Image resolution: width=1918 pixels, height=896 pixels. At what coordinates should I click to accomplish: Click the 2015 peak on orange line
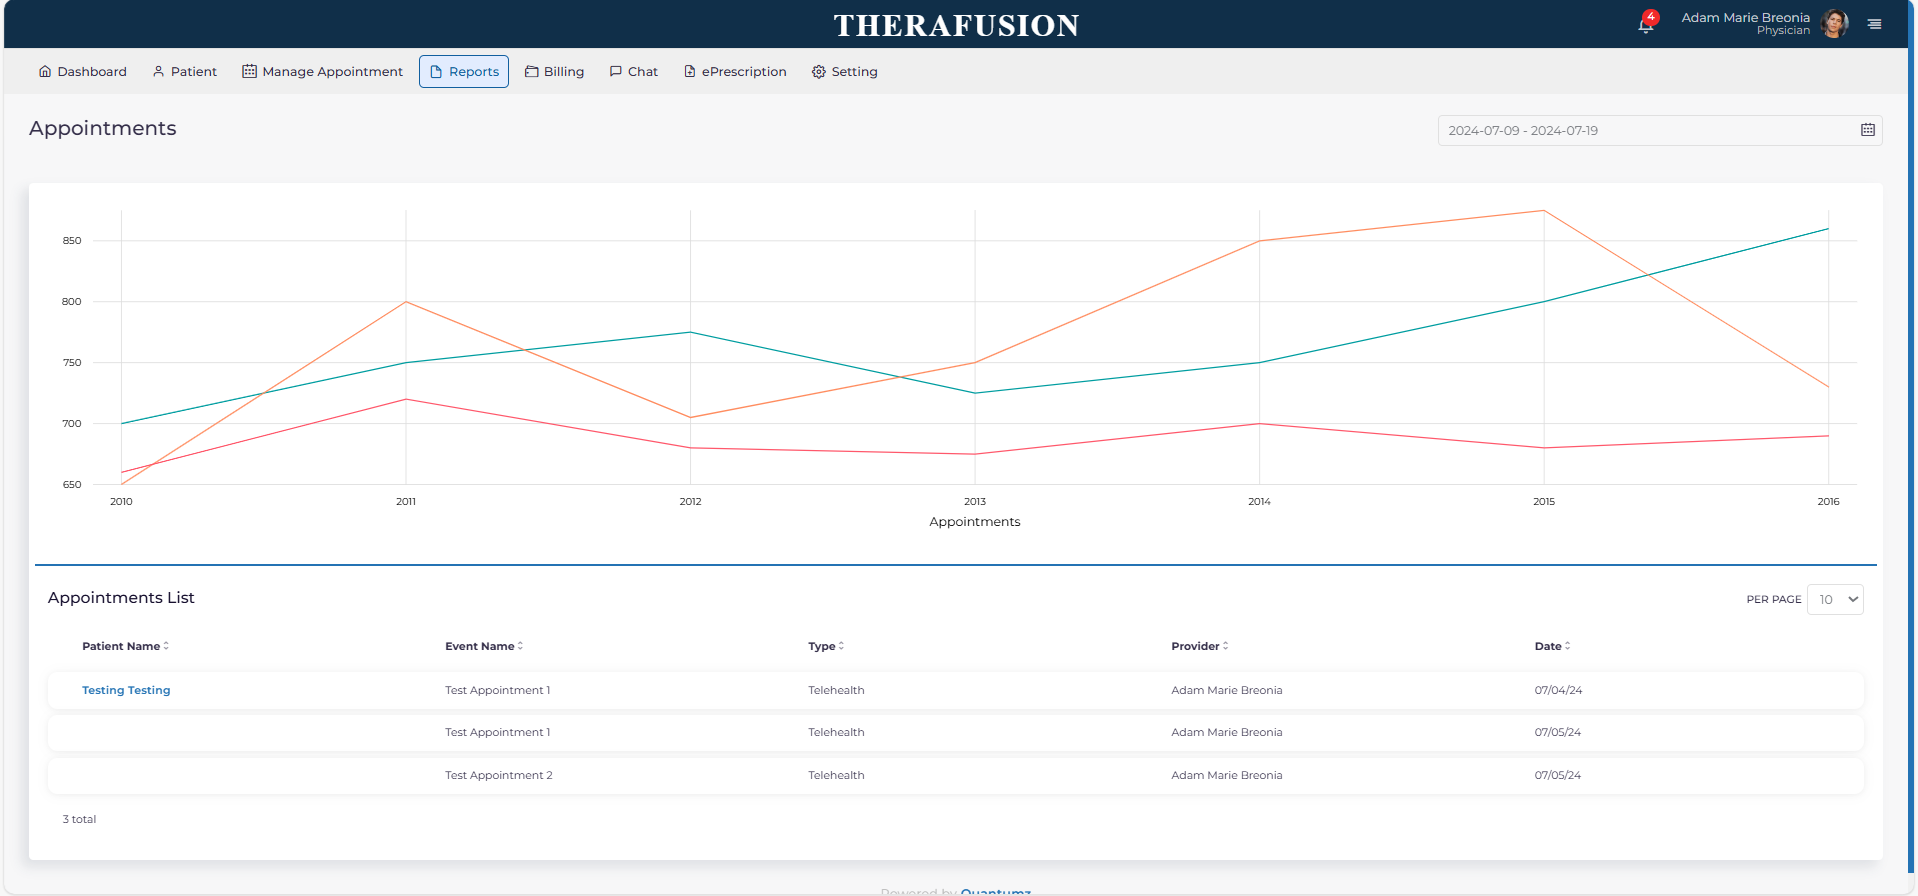coord(1543,211)
